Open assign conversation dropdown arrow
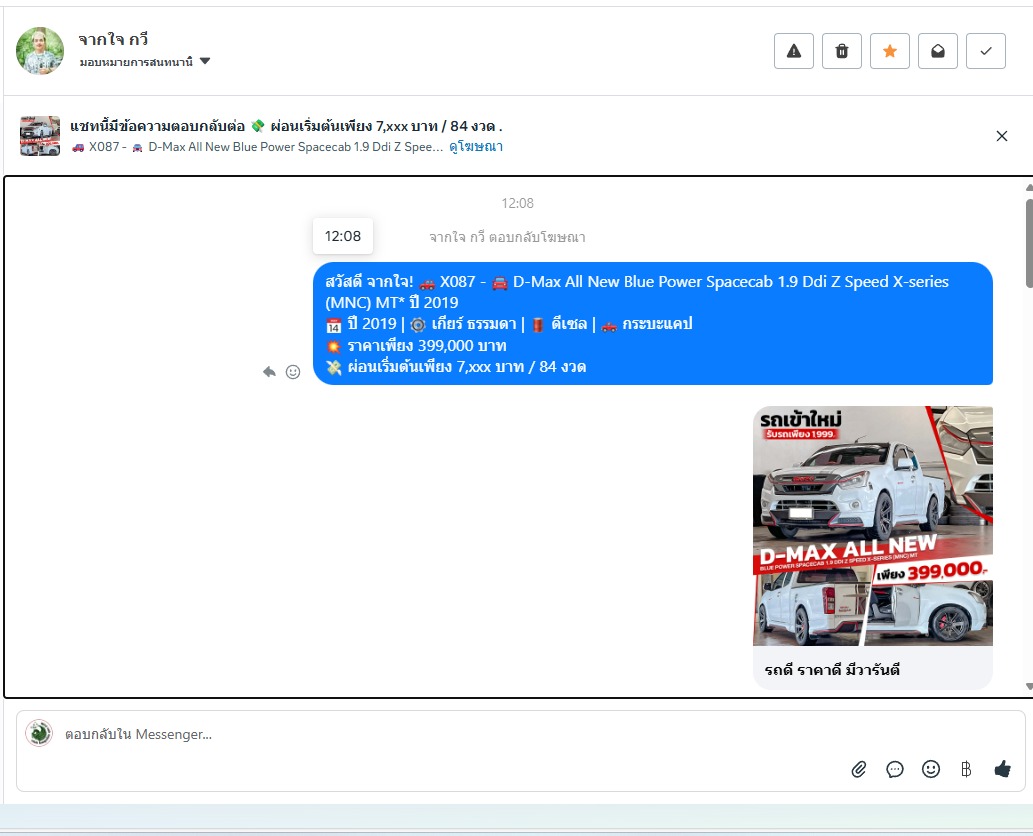The image size is (1033, 836). (x=205, y=61)
